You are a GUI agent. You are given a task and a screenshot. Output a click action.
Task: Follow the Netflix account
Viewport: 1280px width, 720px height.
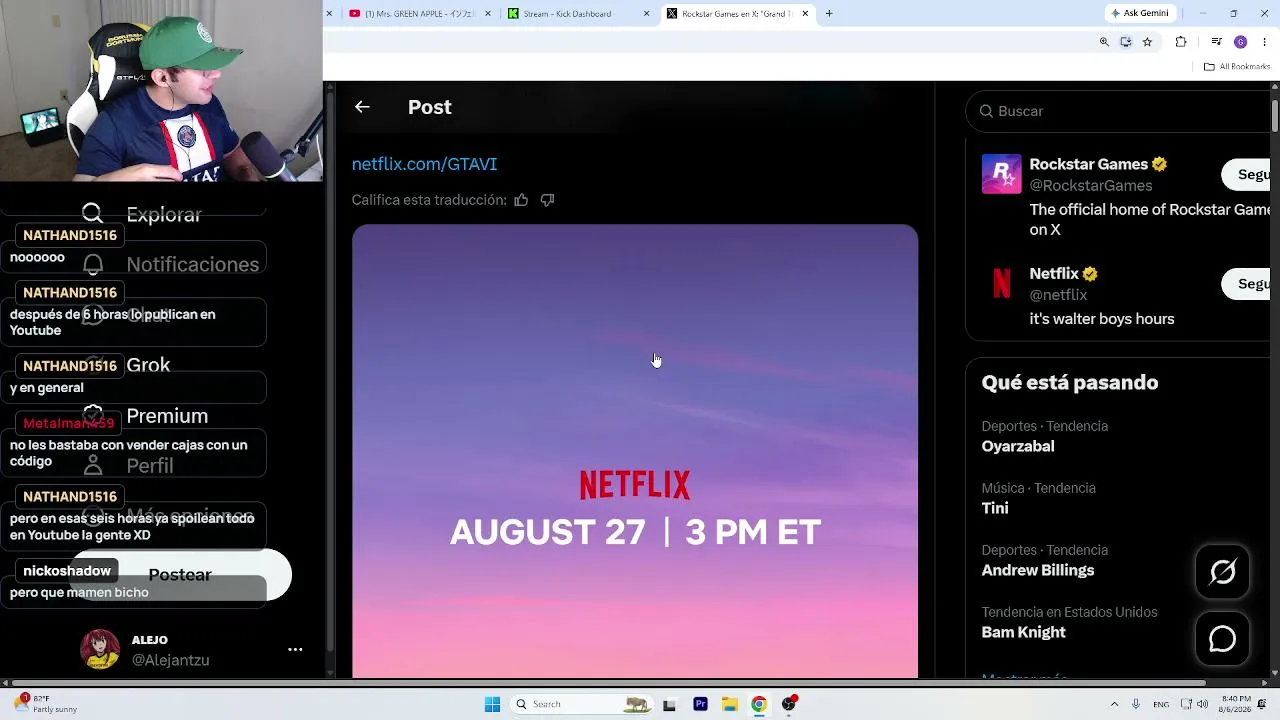pyautogui.click(x=1248, y=284)
